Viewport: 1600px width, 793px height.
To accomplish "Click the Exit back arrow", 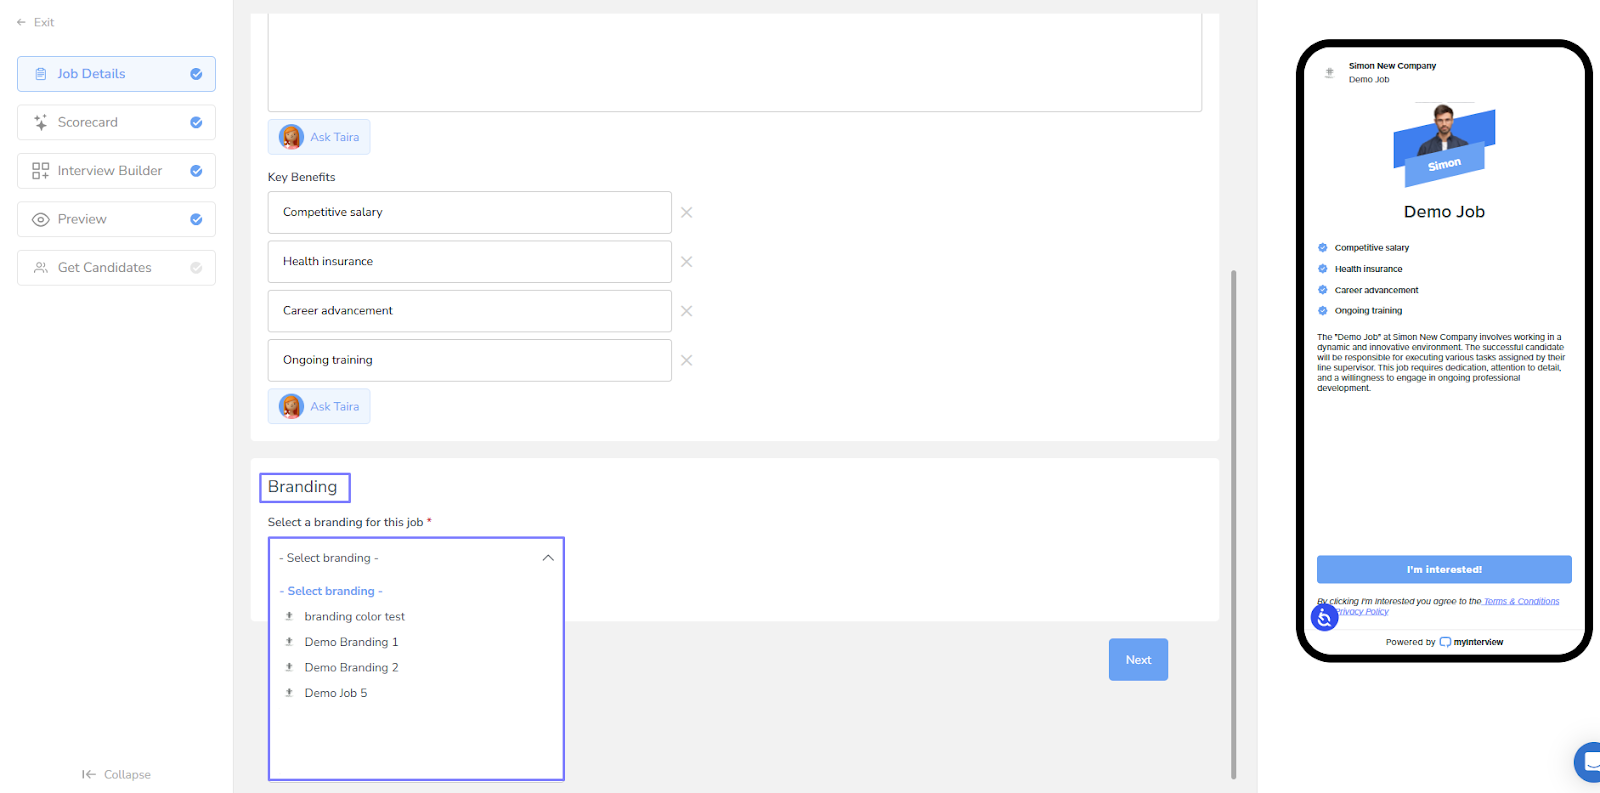I will click(21, 22).
